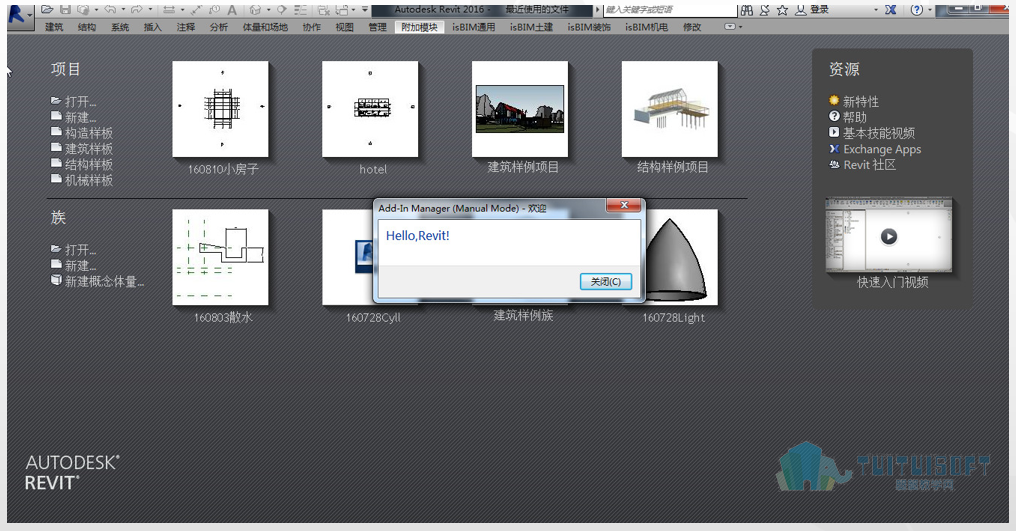
Task: Click the Undo arrow icon
Action: point(110,10)
